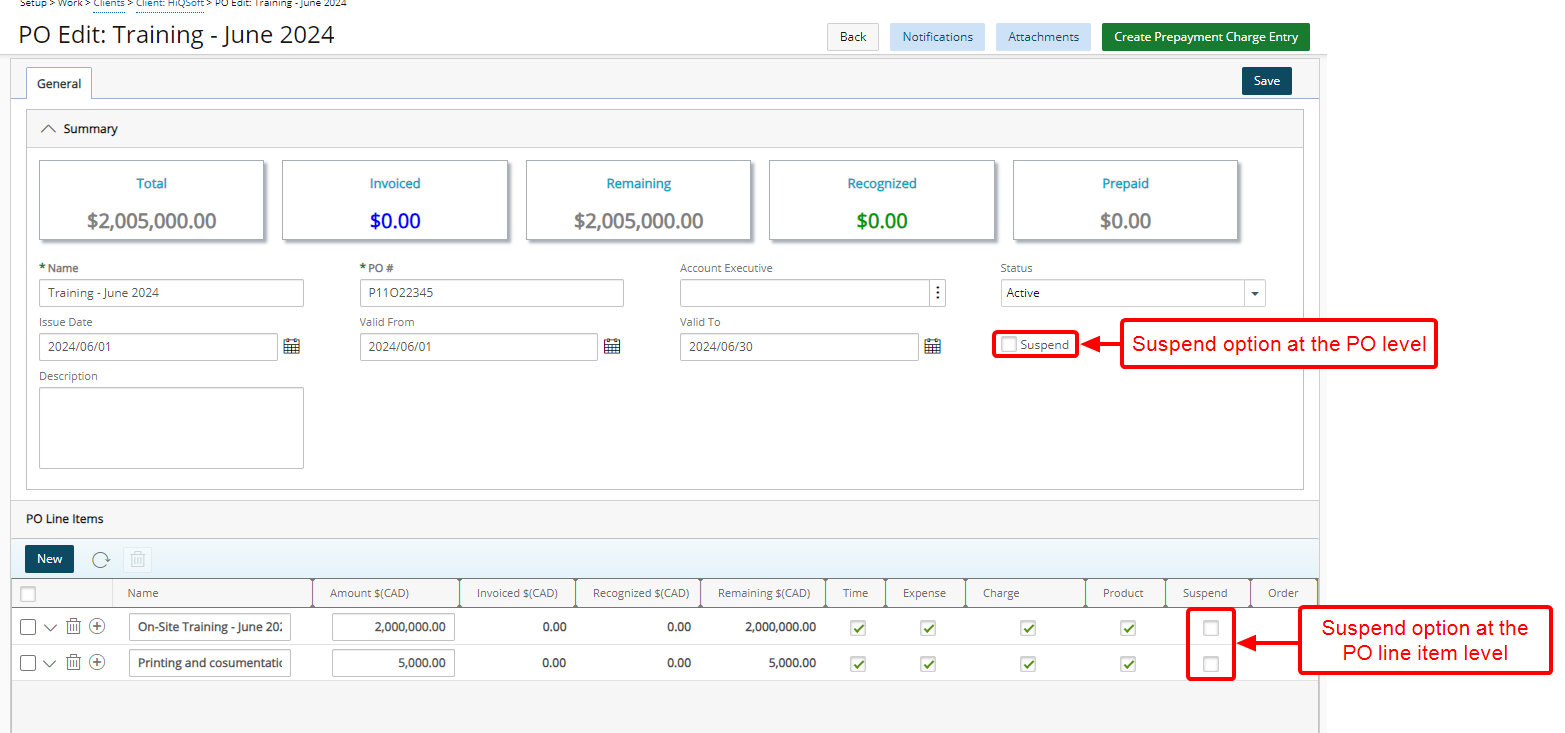The width and height of the screenshot is (1565, 733).
Task: Click the Issue Date field
Action: (x=158, y=347)
